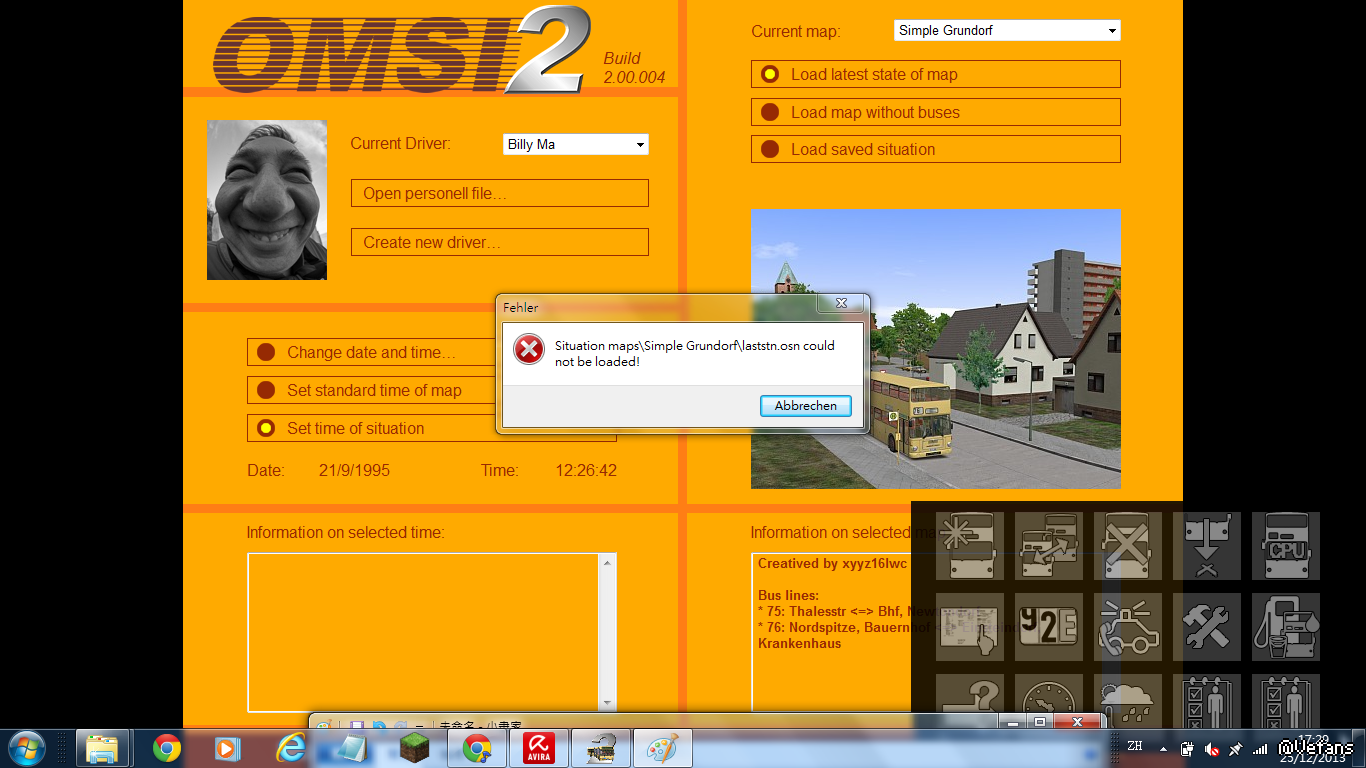Open Windows Media Player from the taskbar
This screenshot has height=768, width=1366.
coord(228,748)
